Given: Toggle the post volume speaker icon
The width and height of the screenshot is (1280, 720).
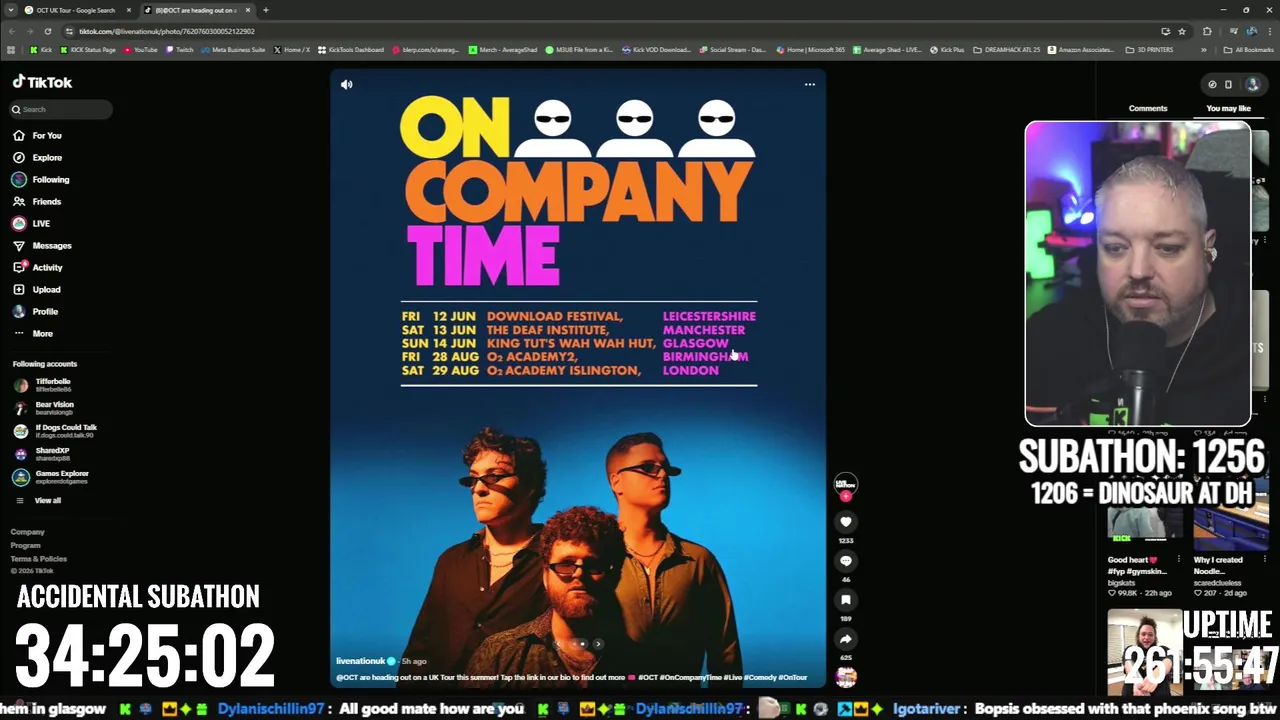Looking at the screenshot, I should click(346, 85).
